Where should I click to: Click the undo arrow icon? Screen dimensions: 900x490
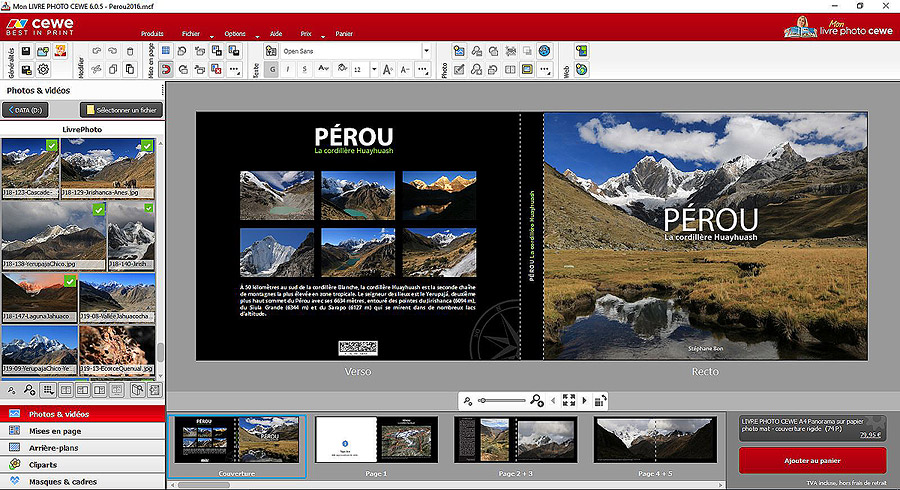[96, 51]
